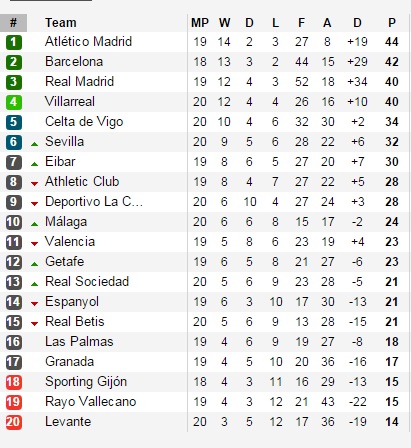Click the red rank 18 badge

point(14,382)
